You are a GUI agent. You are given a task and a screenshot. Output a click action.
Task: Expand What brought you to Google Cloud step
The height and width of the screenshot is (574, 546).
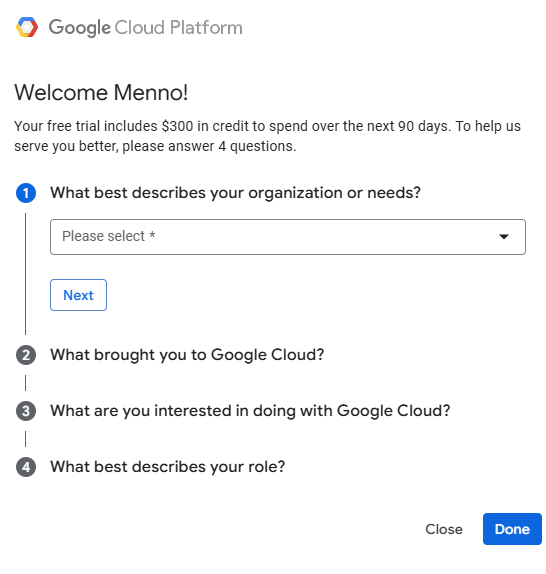point(187,355)
